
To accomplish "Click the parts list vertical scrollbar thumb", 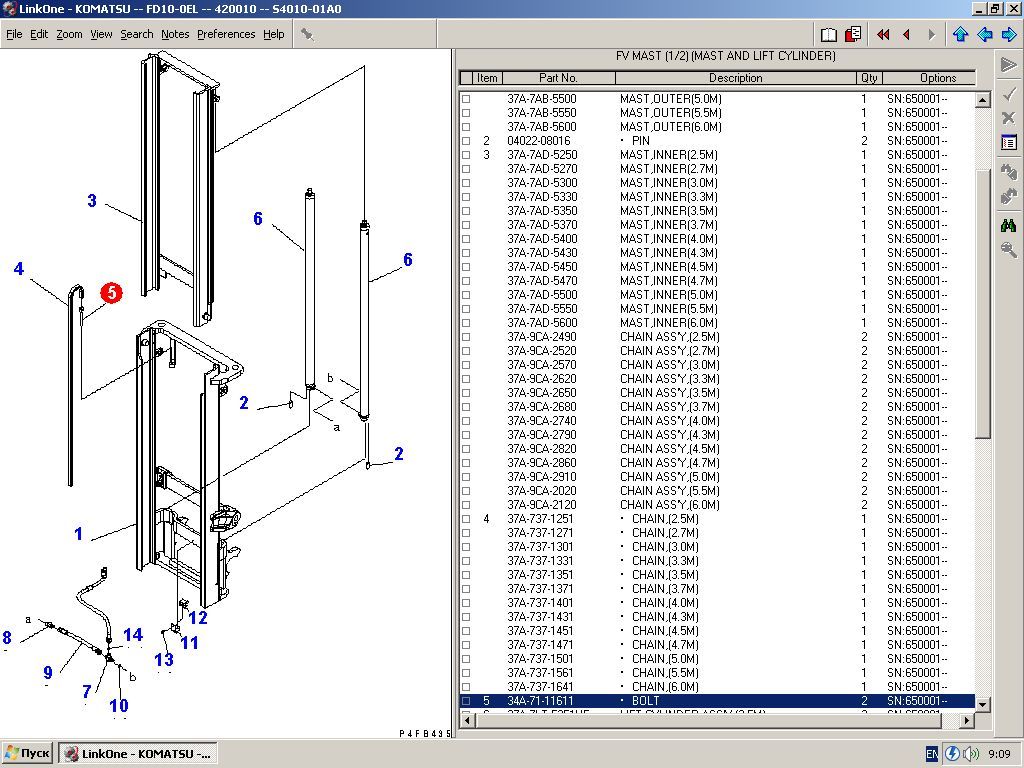I will pos(982,304).
